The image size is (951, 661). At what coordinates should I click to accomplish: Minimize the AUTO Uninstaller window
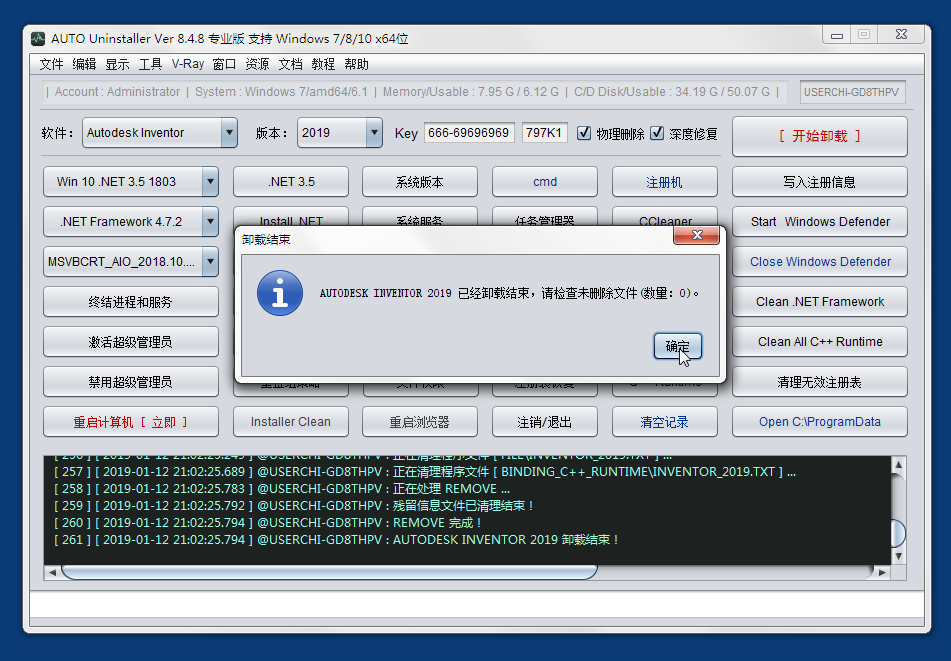[x=837, y=35]
